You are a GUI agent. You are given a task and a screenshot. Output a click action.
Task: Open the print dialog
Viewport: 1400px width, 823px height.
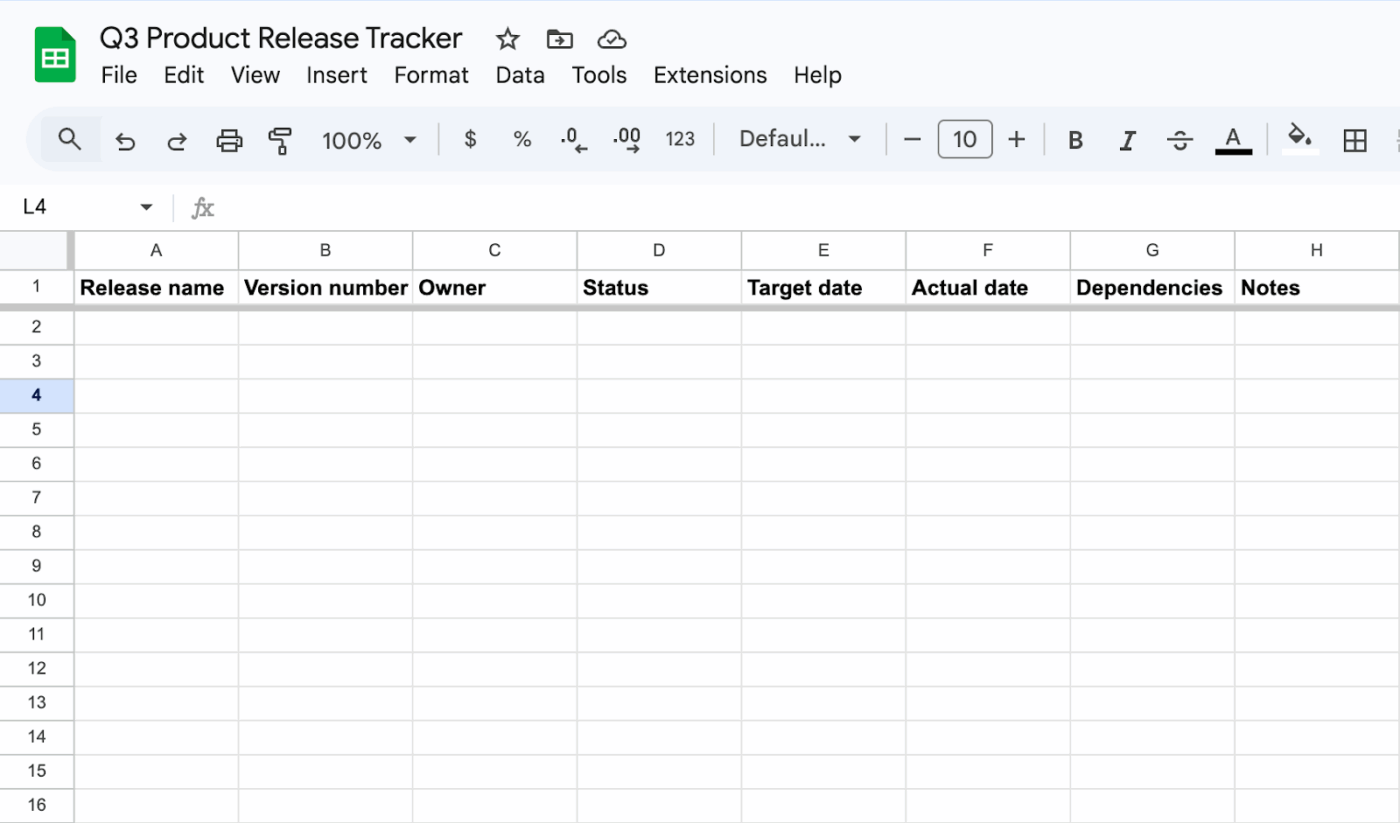coord(229,140)
